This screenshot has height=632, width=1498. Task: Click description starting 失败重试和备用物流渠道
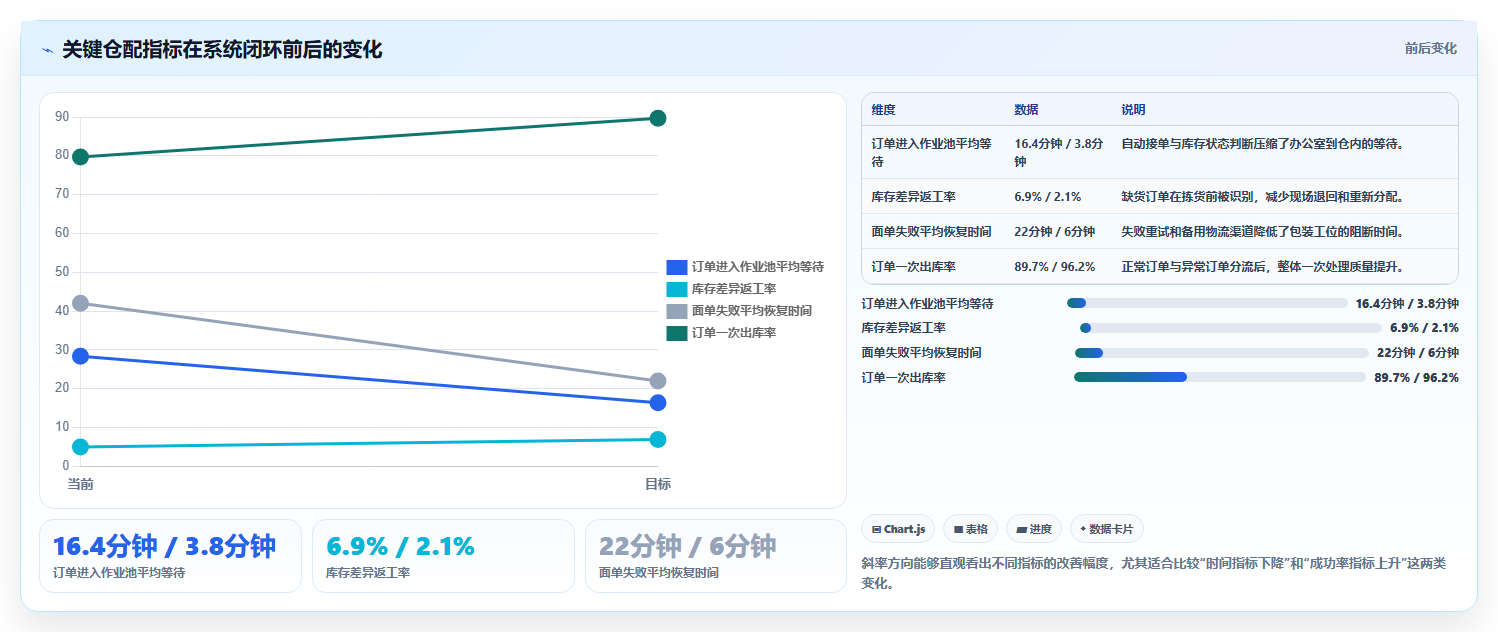coord(1263,232)
